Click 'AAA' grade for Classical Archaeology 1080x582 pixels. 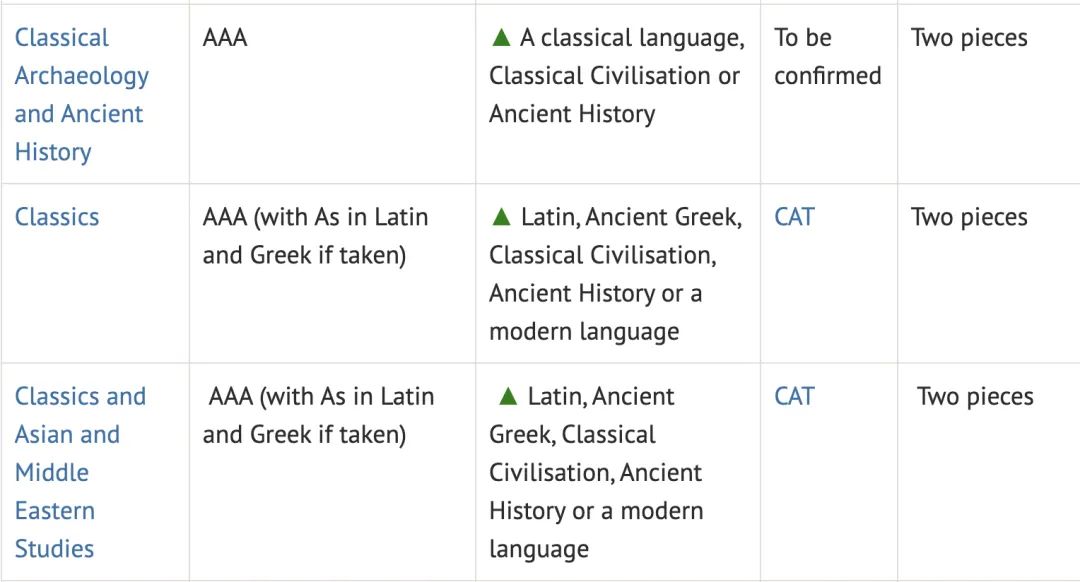[225, 37]
